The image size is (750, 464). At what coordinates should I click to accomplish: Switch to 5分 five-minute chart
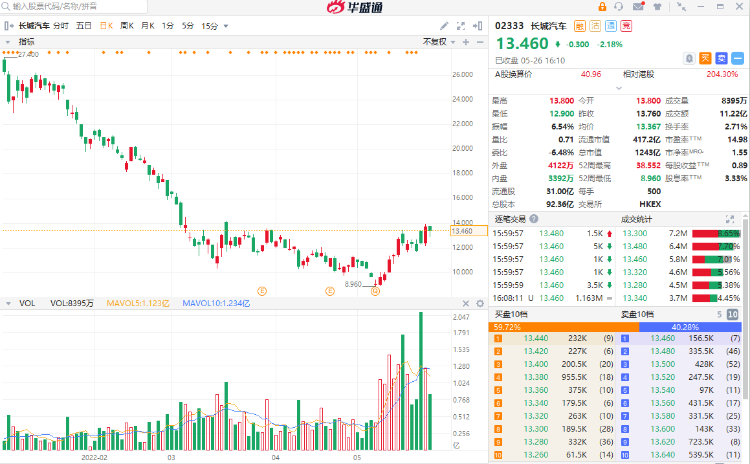(x=188, y=26)
